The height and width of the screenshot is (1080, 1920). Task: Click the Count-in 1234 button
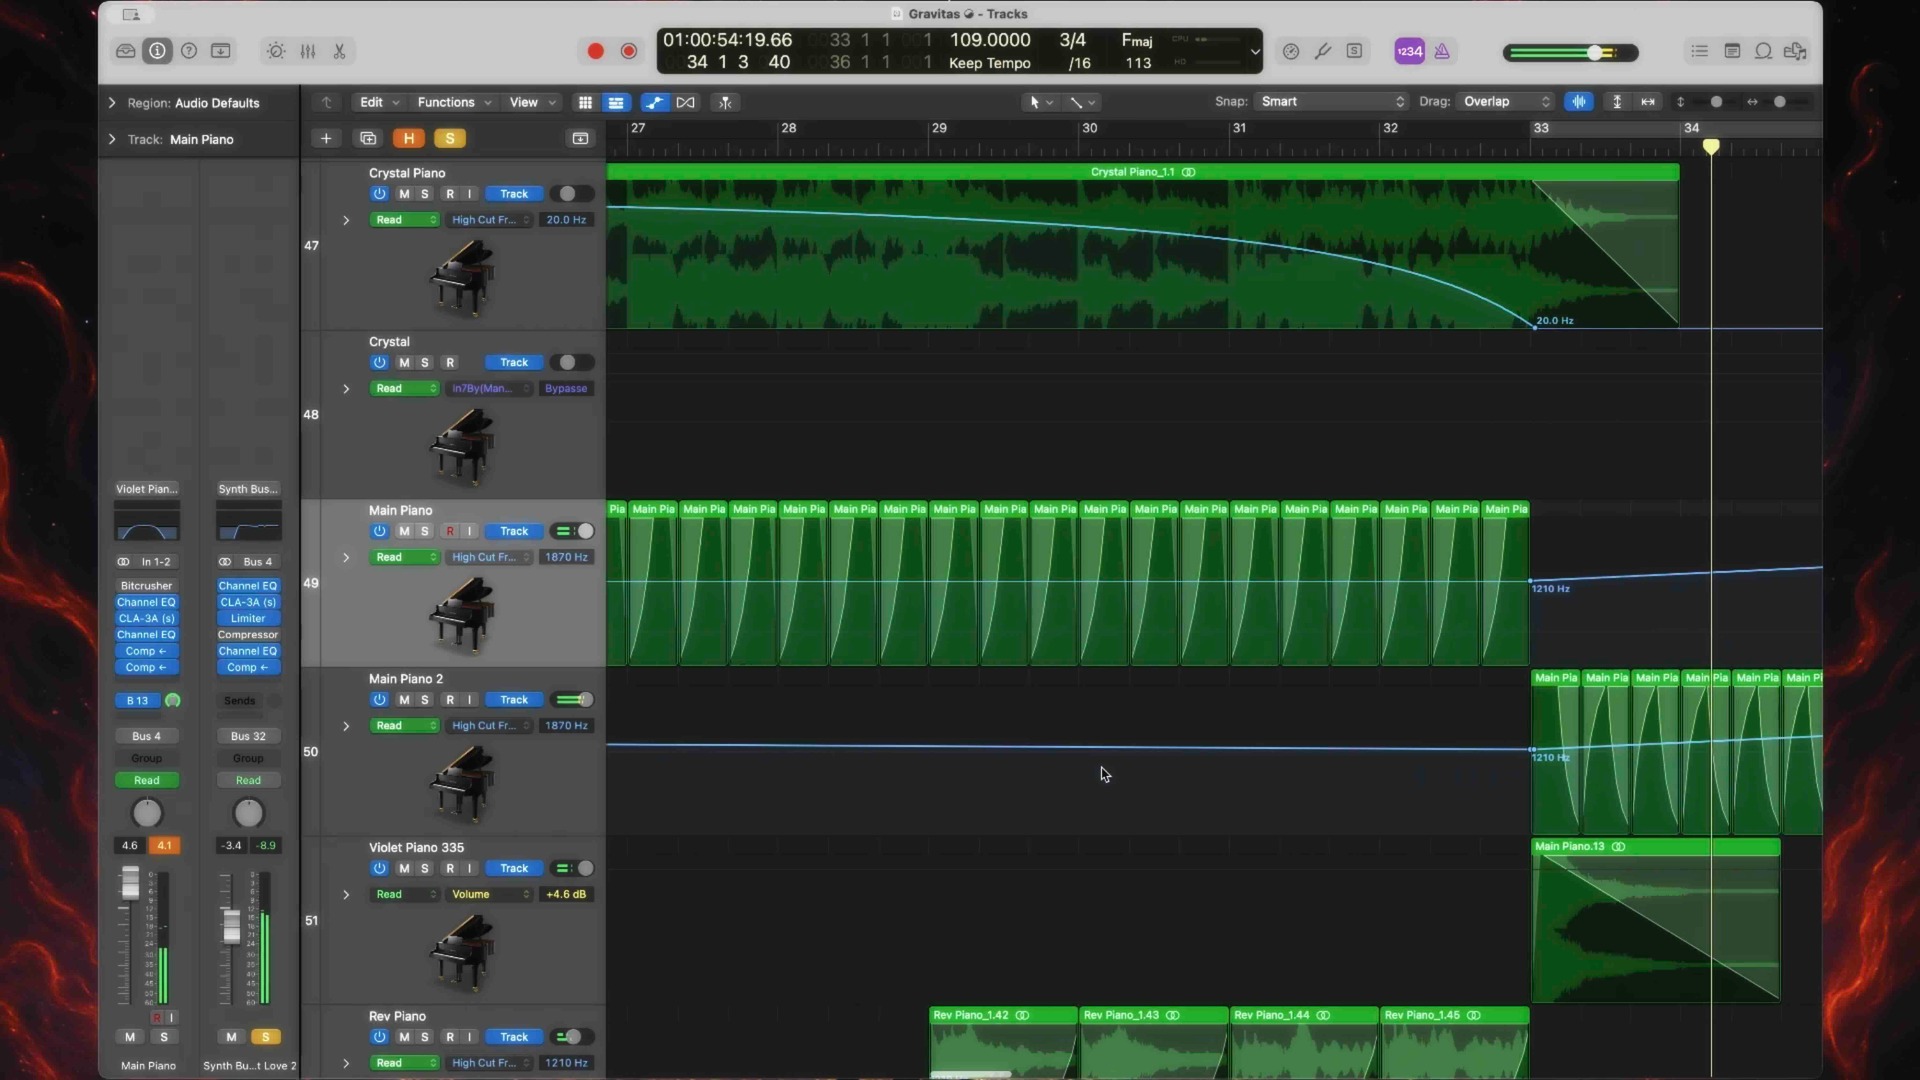tap(1409, 51)
